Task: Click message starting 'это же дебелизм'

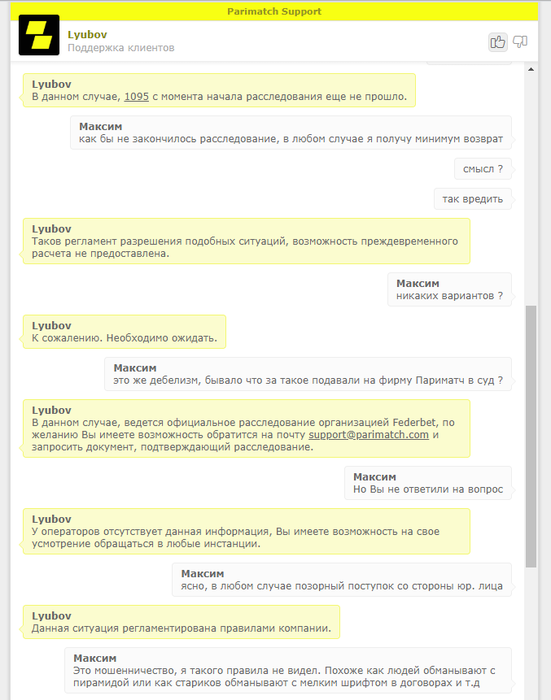Action: (308, 374)
